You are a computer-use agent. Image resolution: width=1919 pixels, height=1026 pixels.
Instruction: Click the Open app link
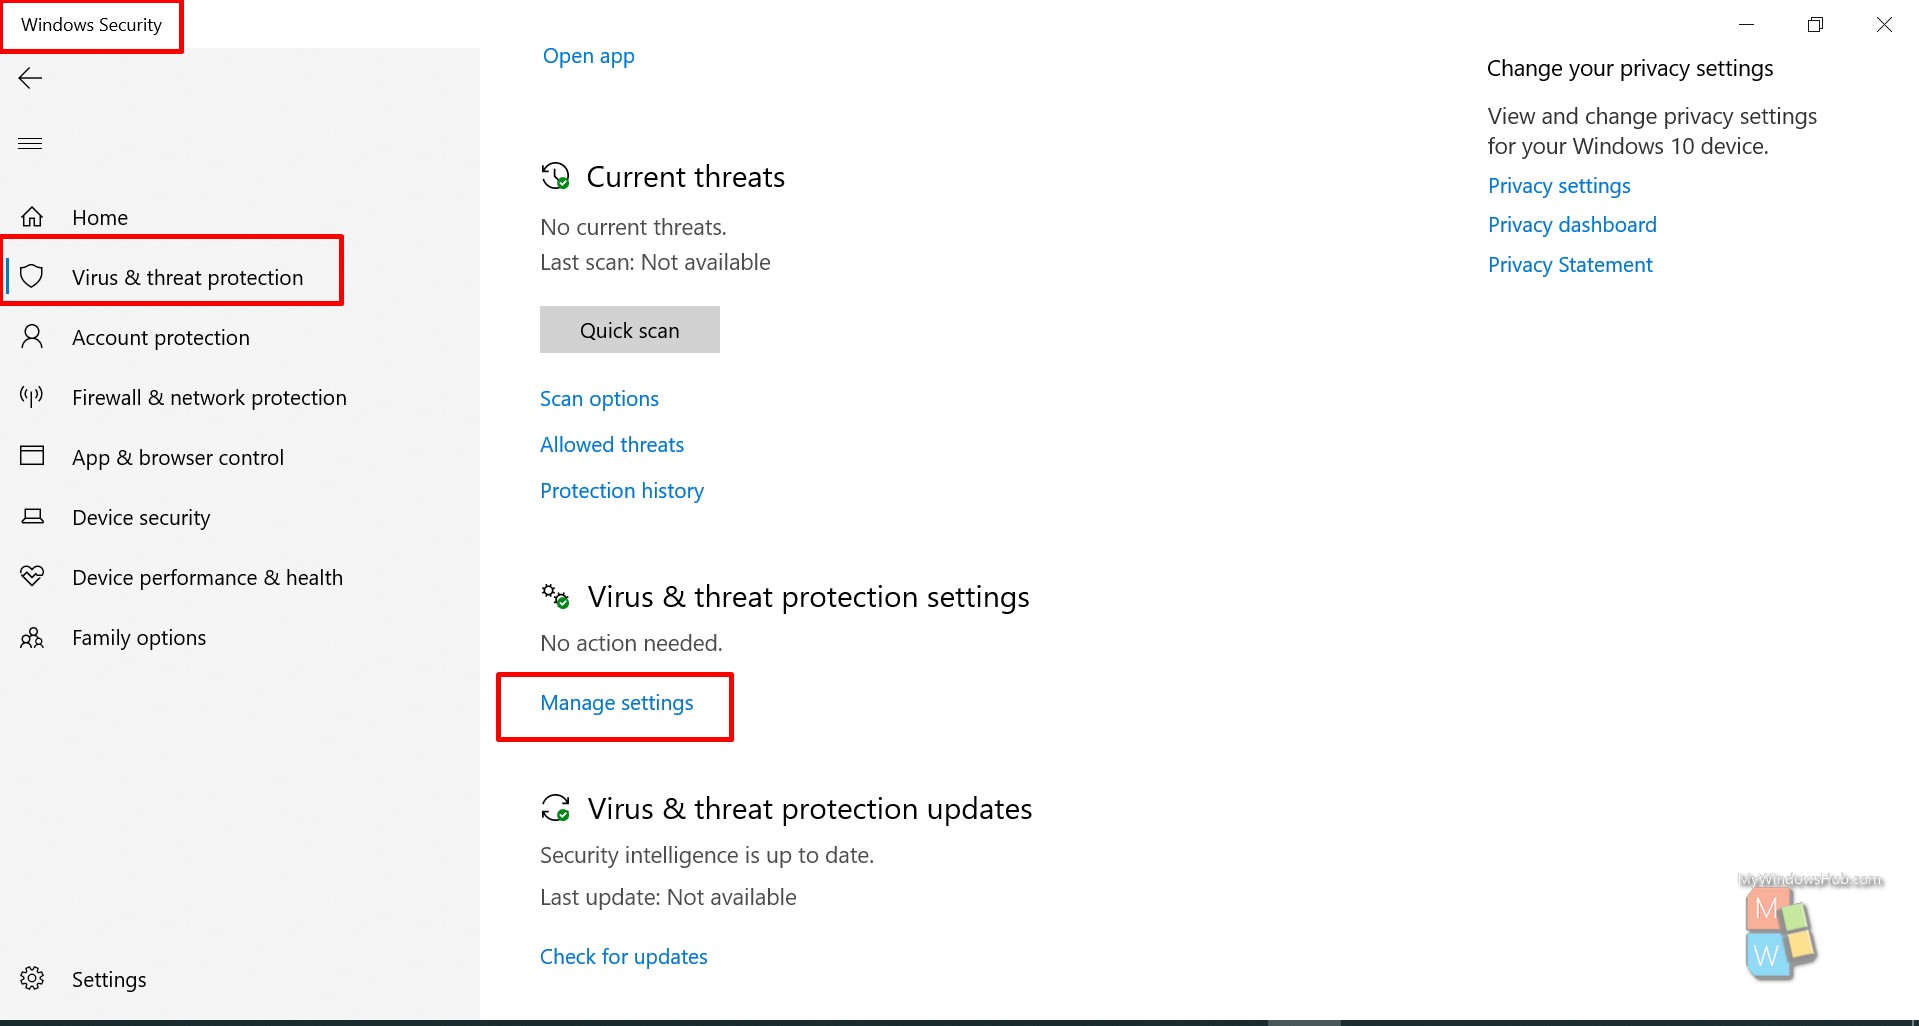tap(589, 56)
